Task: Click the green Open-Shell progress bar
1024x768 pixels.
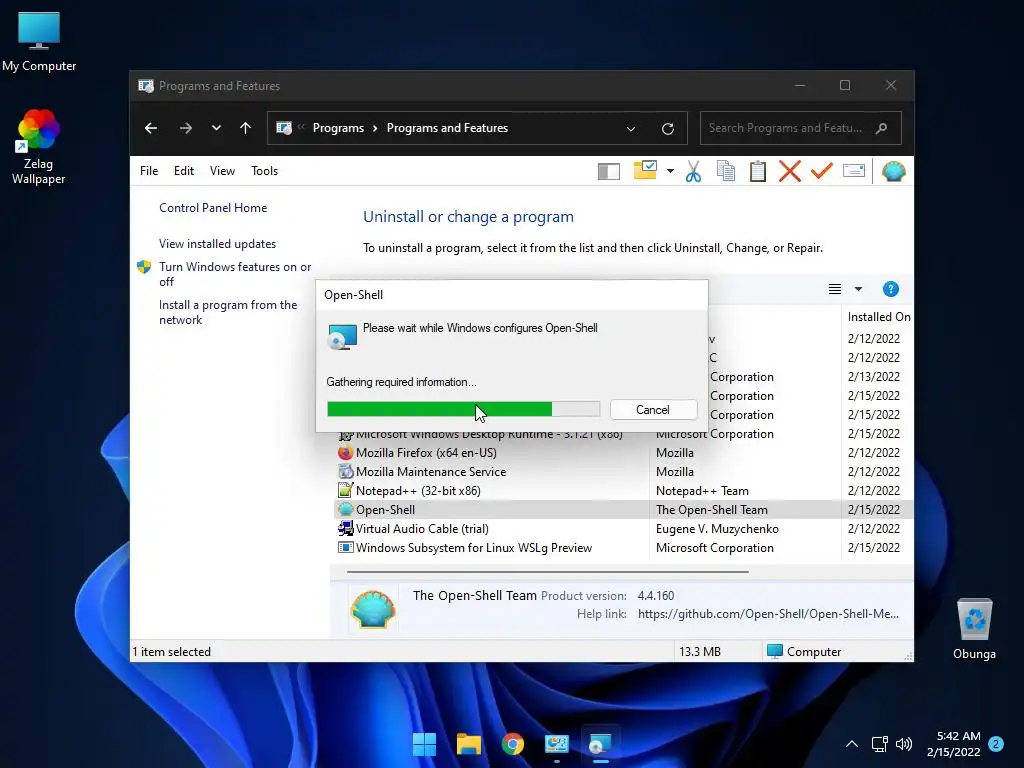Action: click(463, 409)
